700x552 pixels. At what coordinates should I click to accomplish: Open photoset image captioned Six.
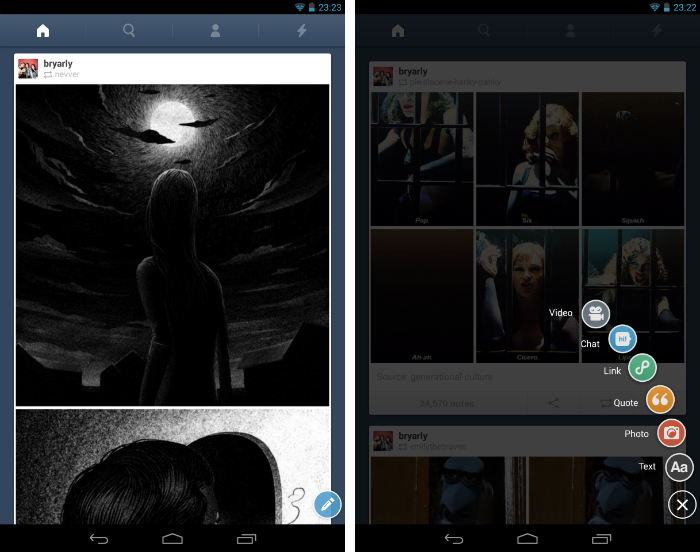pos(527,159)
